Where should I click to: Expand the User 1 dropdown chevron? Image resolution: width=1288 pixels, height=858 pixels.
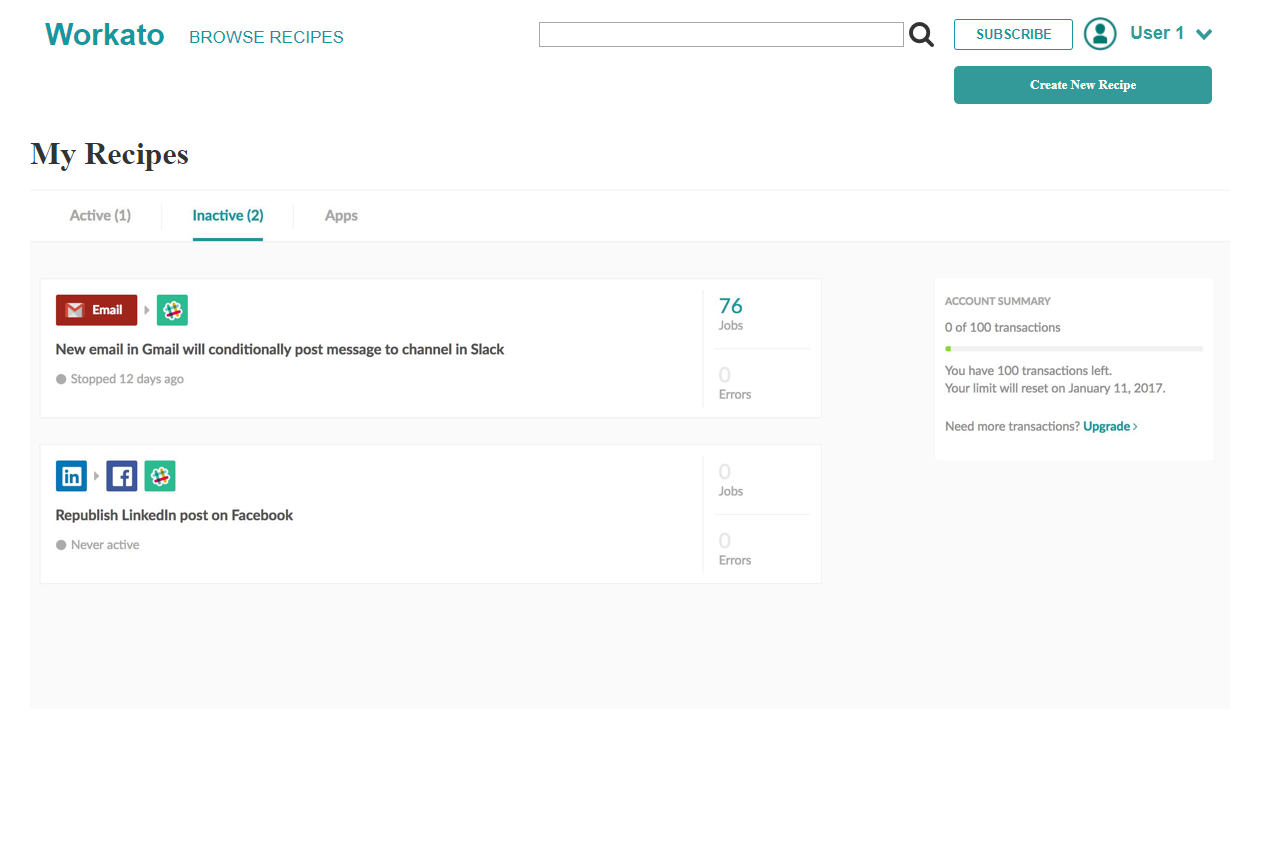[1204, 35]
